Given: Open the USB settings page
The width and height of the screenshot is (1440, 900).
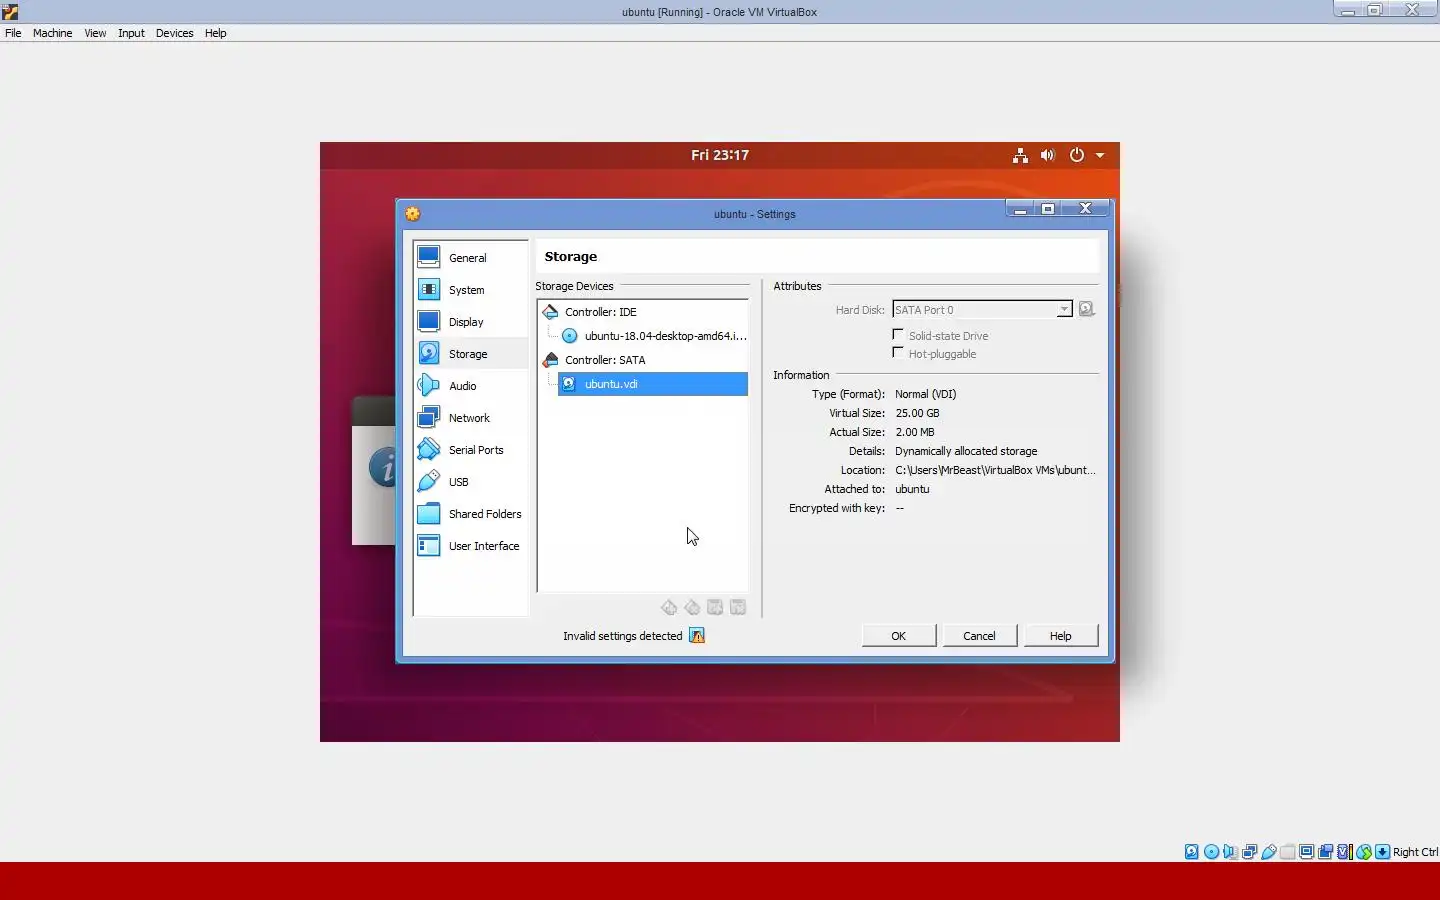Looking at the screenshot, I should click(x=470, y=481).
